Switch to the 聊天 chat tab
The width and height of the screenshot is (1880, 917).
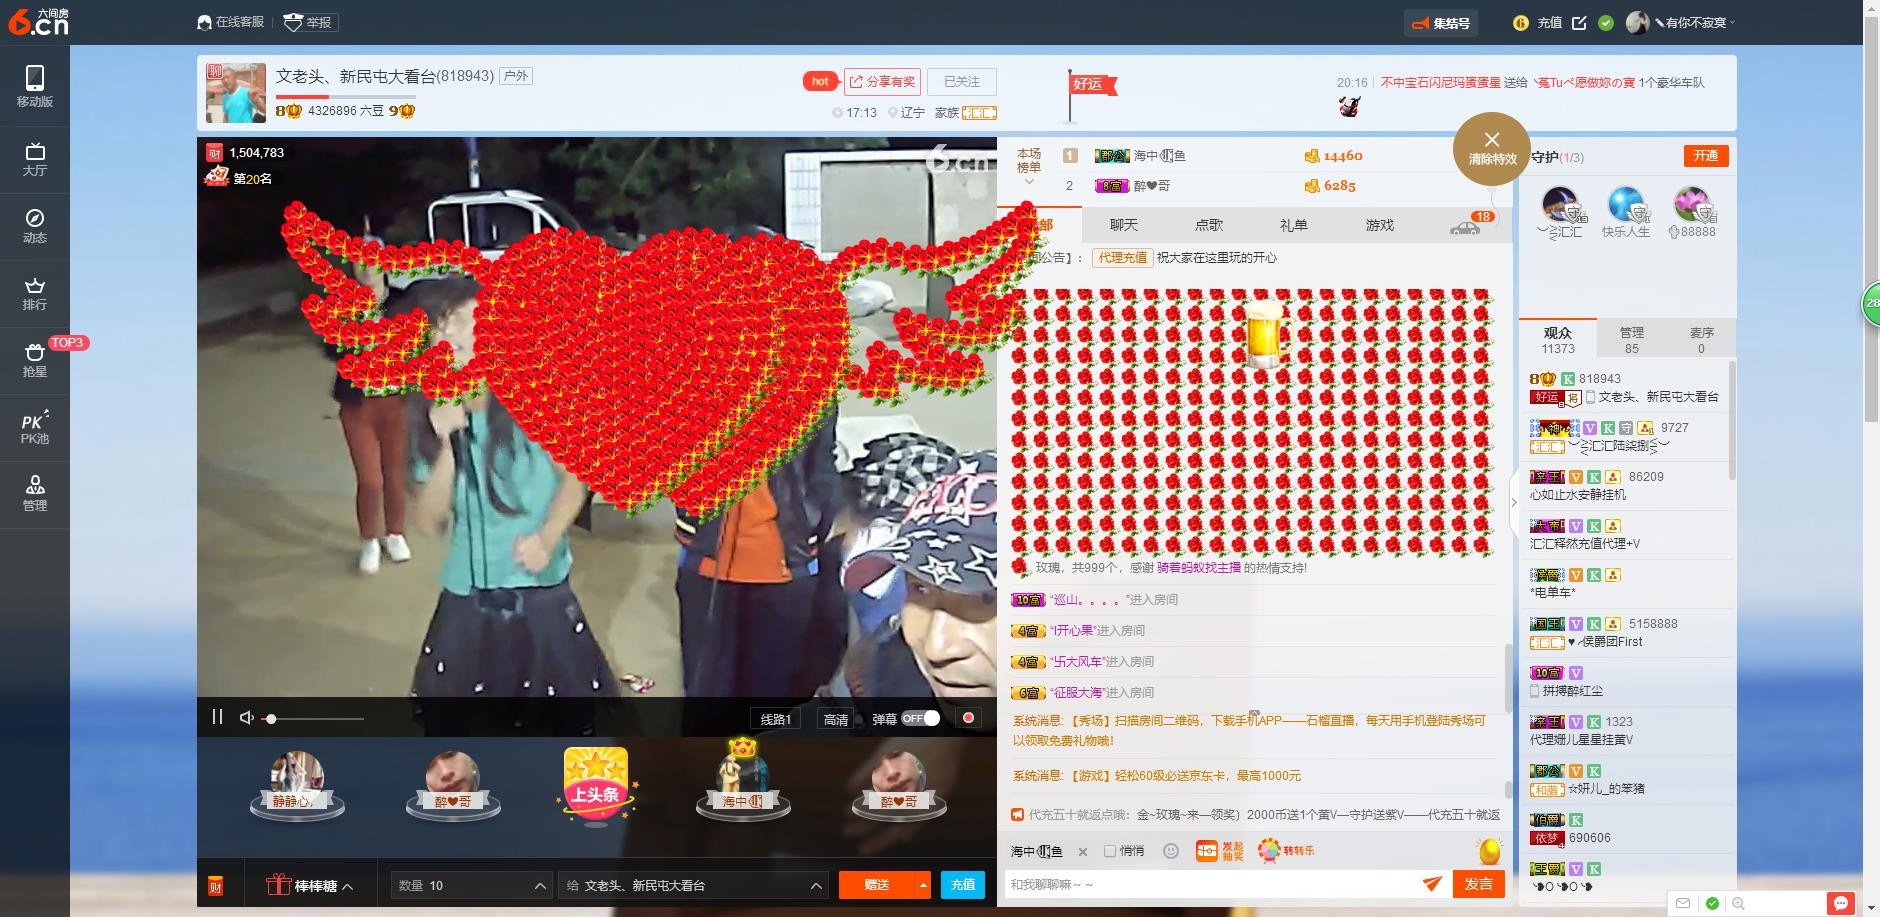coord(1124,225)
